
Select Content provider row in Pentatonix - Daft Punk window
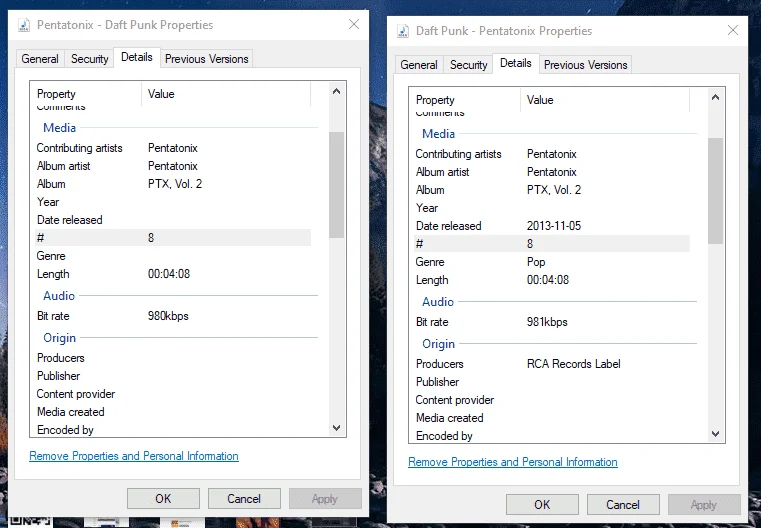173,394
